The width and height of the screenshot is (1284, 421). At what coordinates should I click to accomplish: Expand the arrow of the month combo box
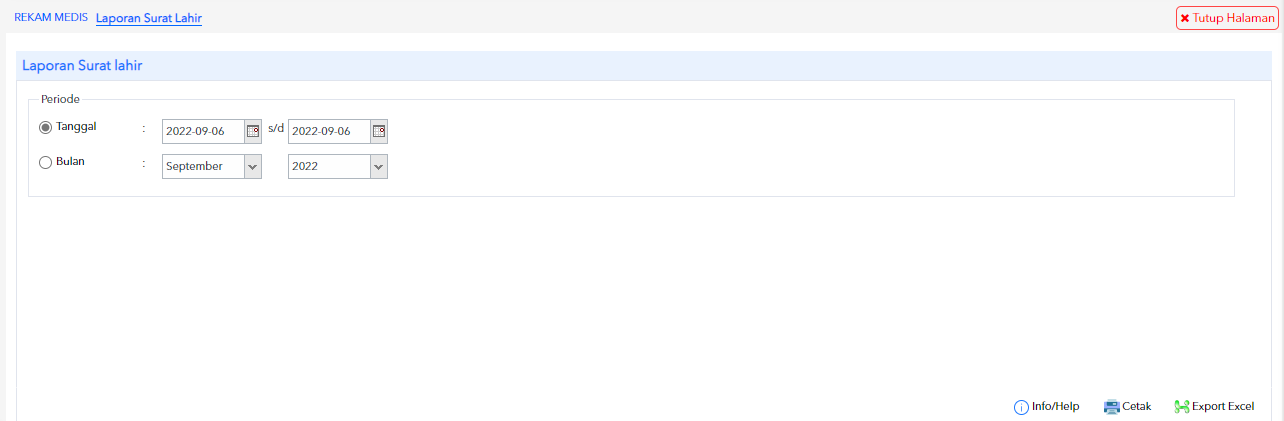click(x=253, y=166)
